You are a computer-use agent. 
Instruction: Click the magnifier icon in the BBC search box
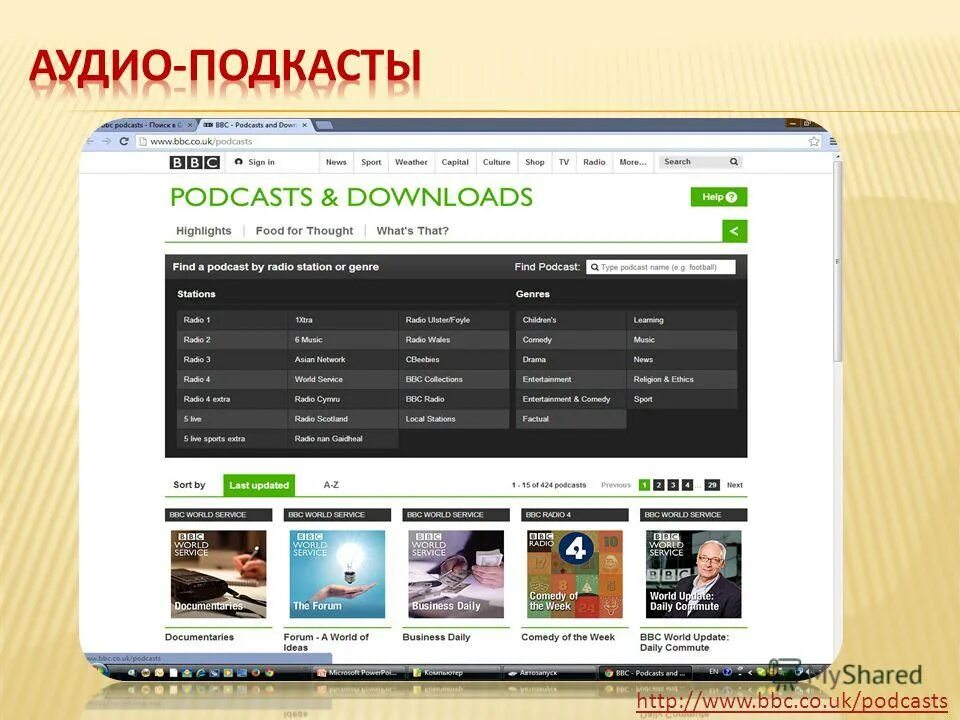[733, 162]
